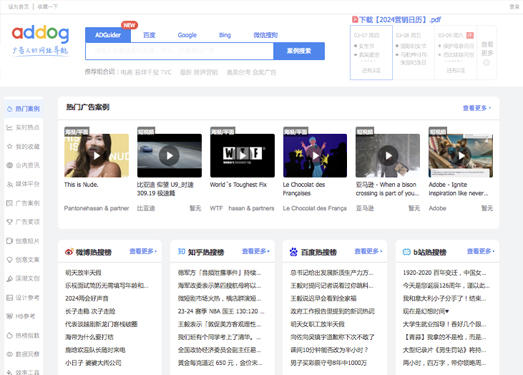The height and width of the screenshot is (375, 523).
Task: Open 我的收藏 star icon in sidebar
Action: click(10, 146)
